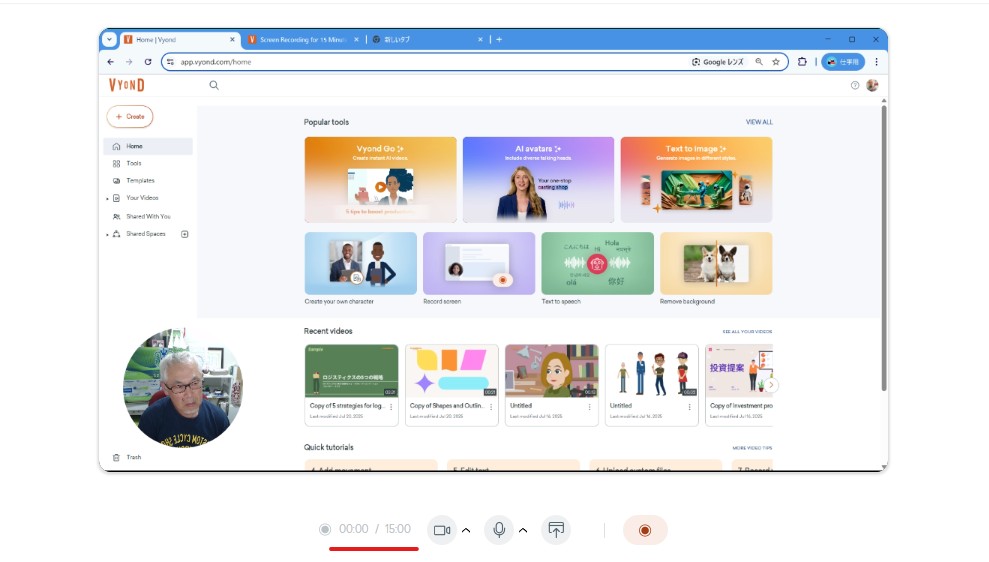
Task: Open options menu for Untitled woman video
Action: (590, 407)
